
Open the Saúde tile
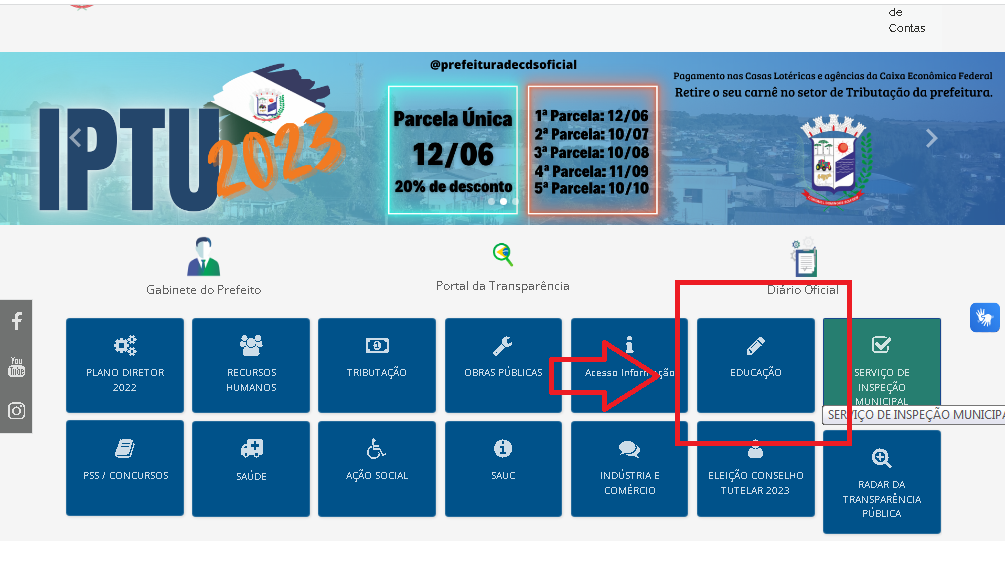251,468
